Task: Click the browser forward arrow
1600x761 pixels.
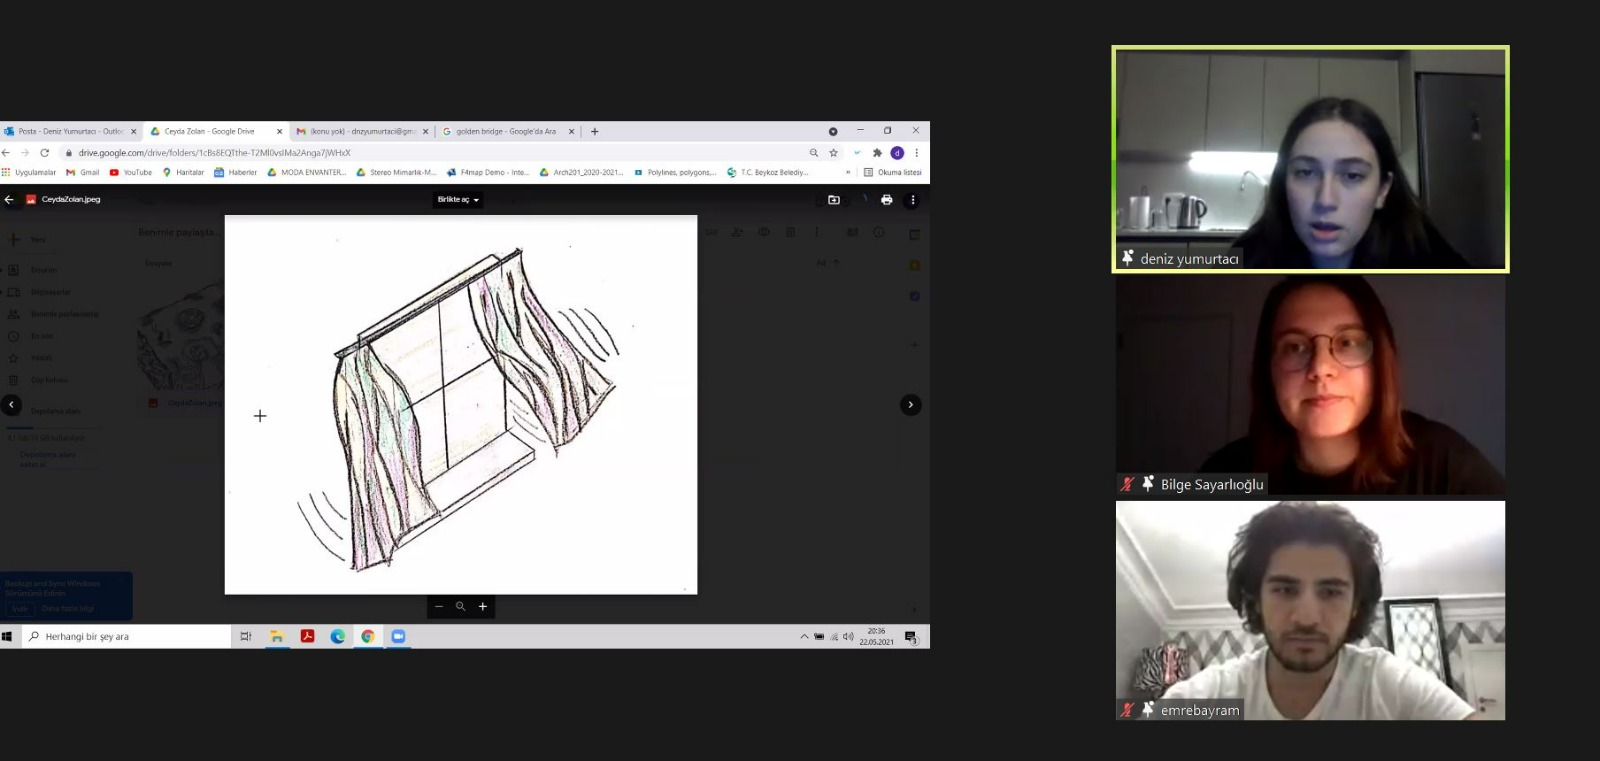Action: point(25,153)
